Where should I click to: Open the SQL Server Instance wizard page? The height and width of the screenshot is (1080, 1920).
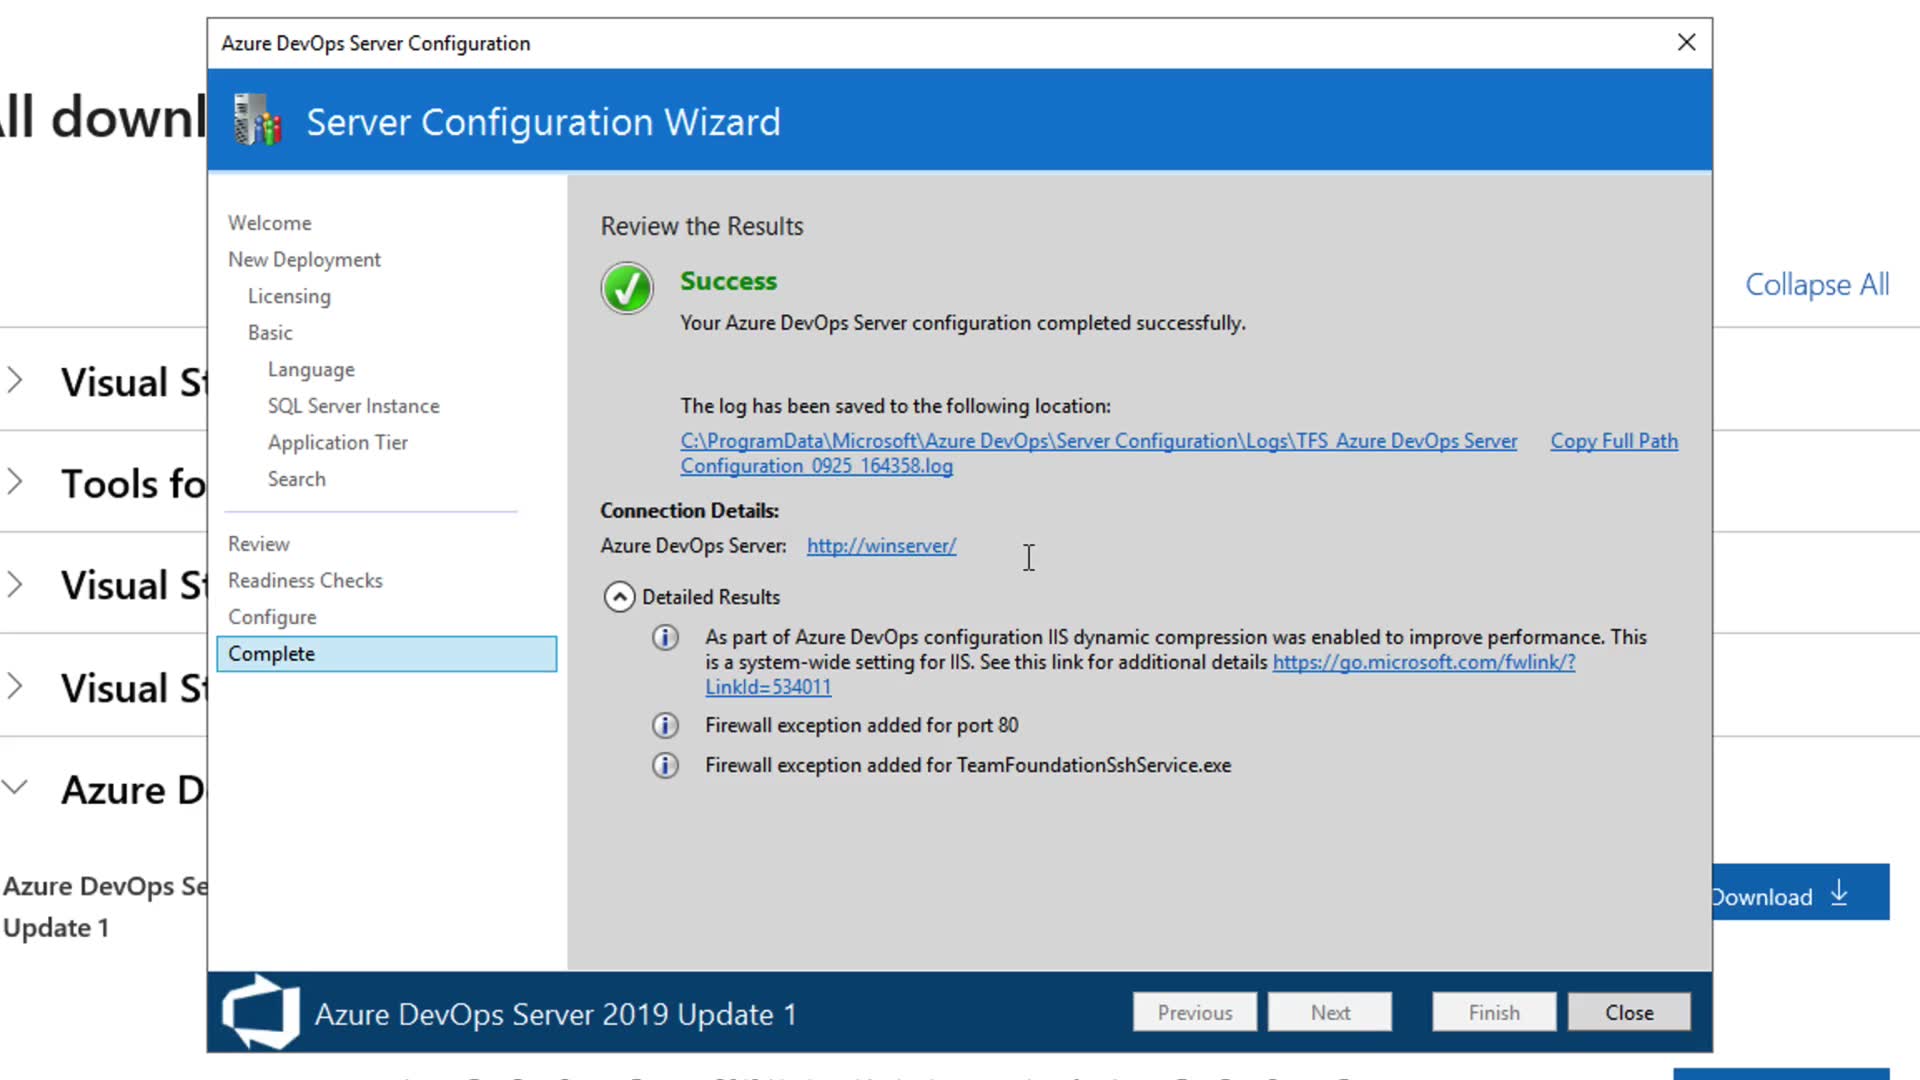[x=353, y=406]
